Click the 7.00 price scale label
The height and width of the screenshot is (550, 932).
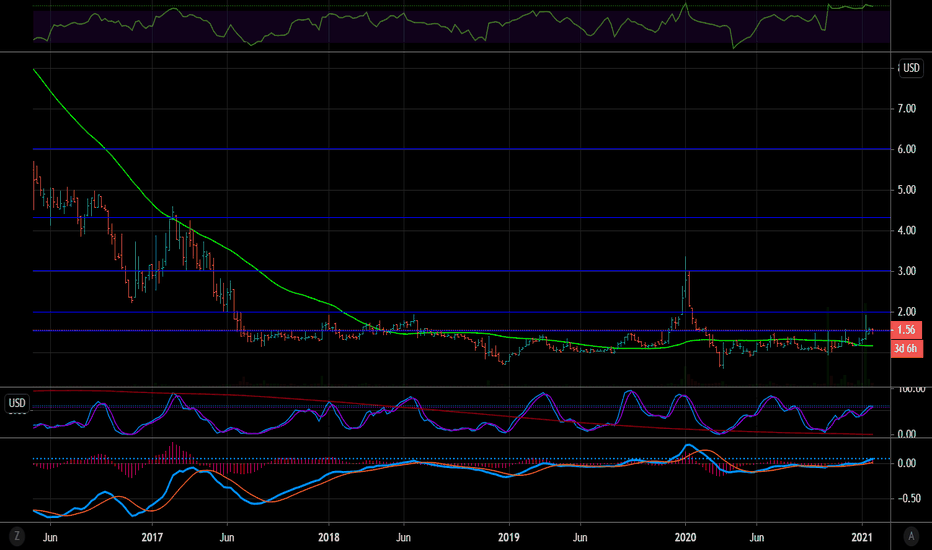tap(906, 108)
